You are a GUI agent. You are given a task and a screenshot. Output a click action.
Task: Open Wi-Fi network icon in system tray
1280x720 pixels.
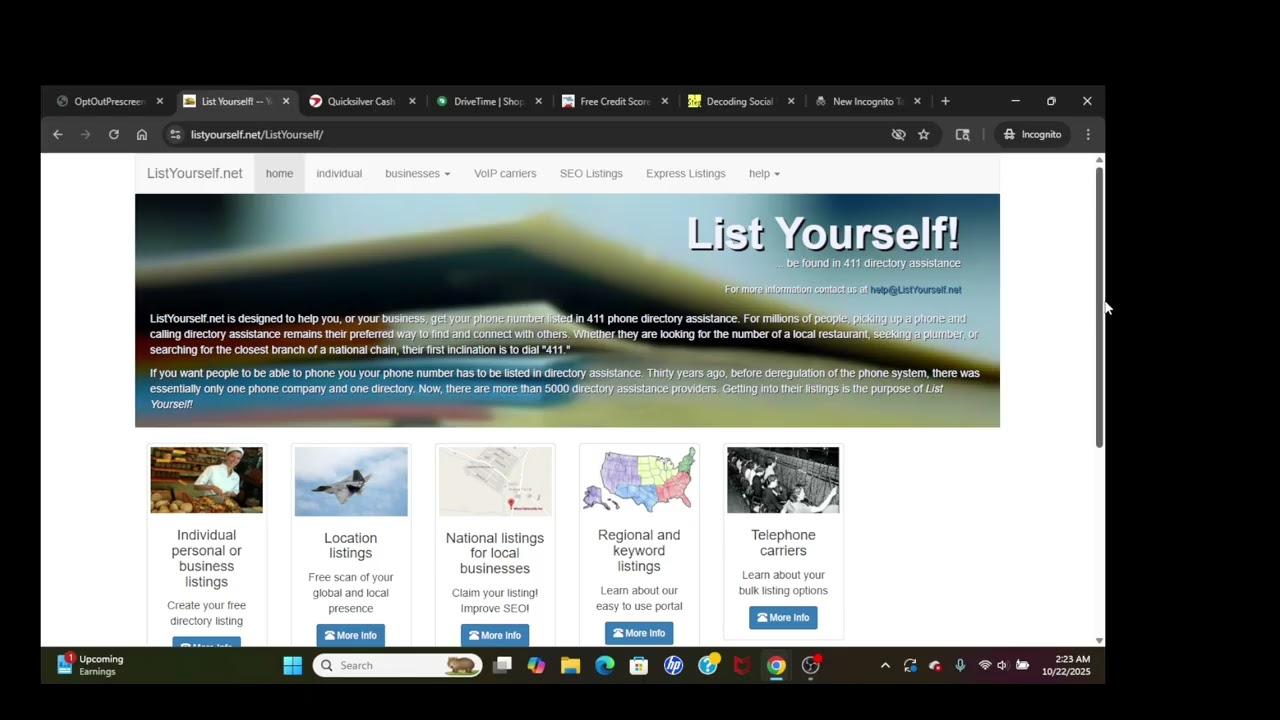(985, 665)
